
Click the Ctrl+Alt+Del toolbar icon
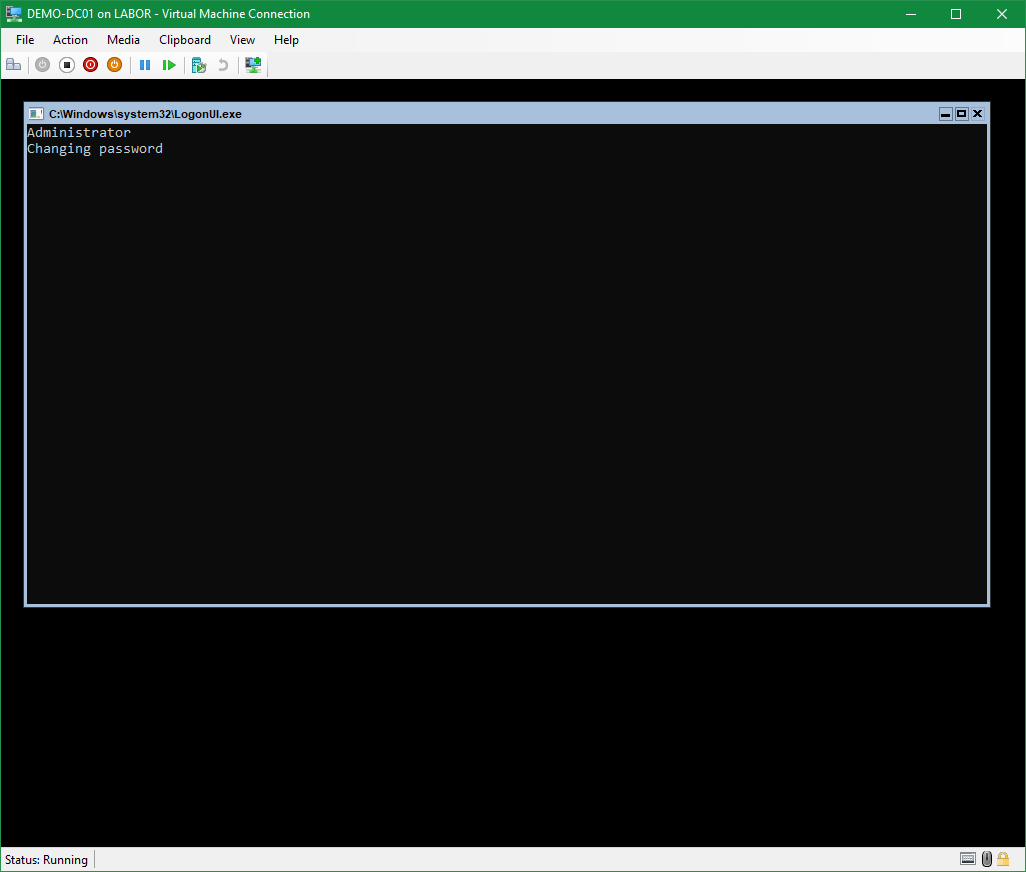click(13, 65)
